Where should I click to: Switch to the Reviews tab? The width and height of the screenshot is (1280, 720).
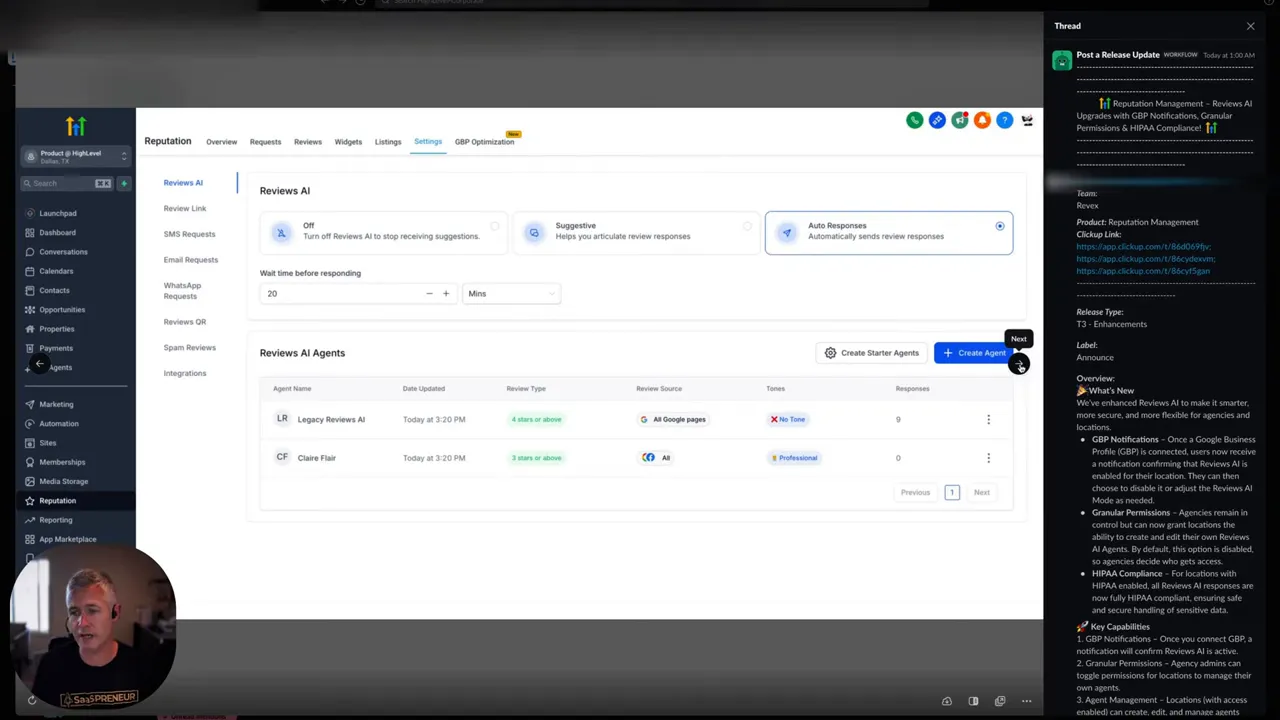308,142
